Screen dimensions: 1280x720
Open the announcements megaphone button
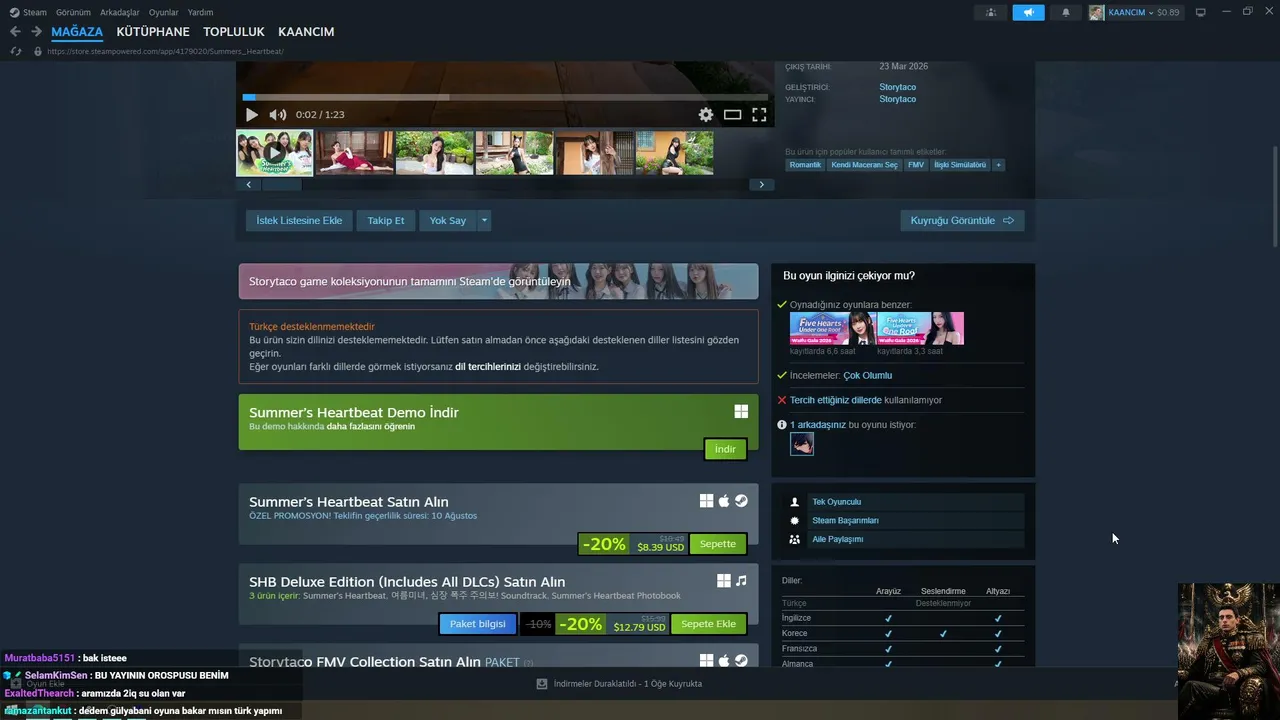pyautogui.click(x=1028, y=12)
